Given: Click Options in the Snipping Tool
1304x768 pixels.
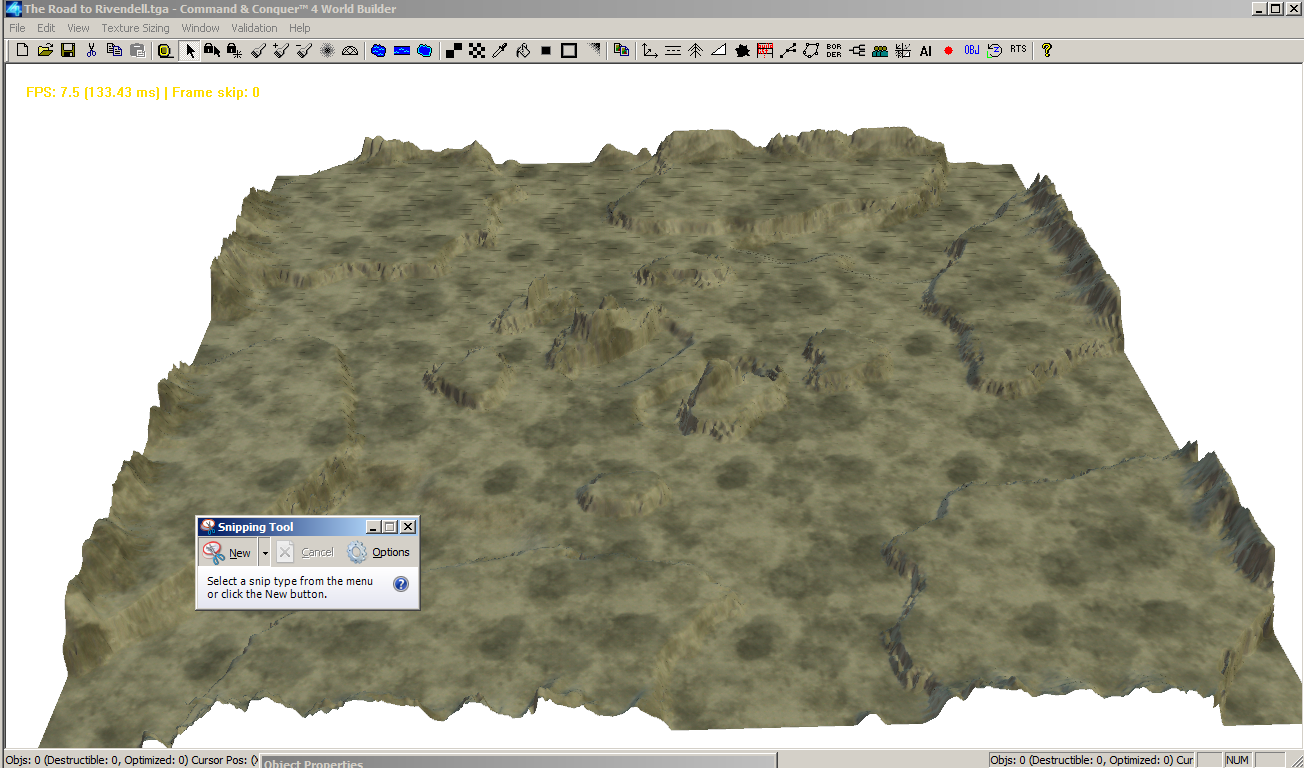Looking at the screenshot, I should point(379,552).
